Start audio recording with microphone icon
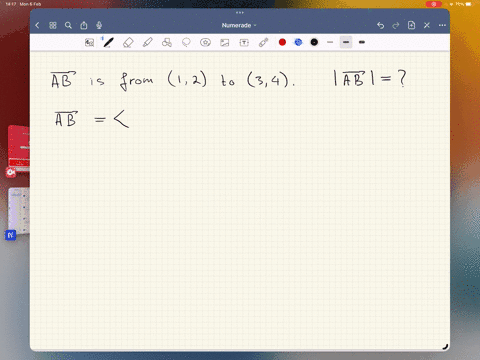This screenshot has width=480, height=360. coord(99,25)
